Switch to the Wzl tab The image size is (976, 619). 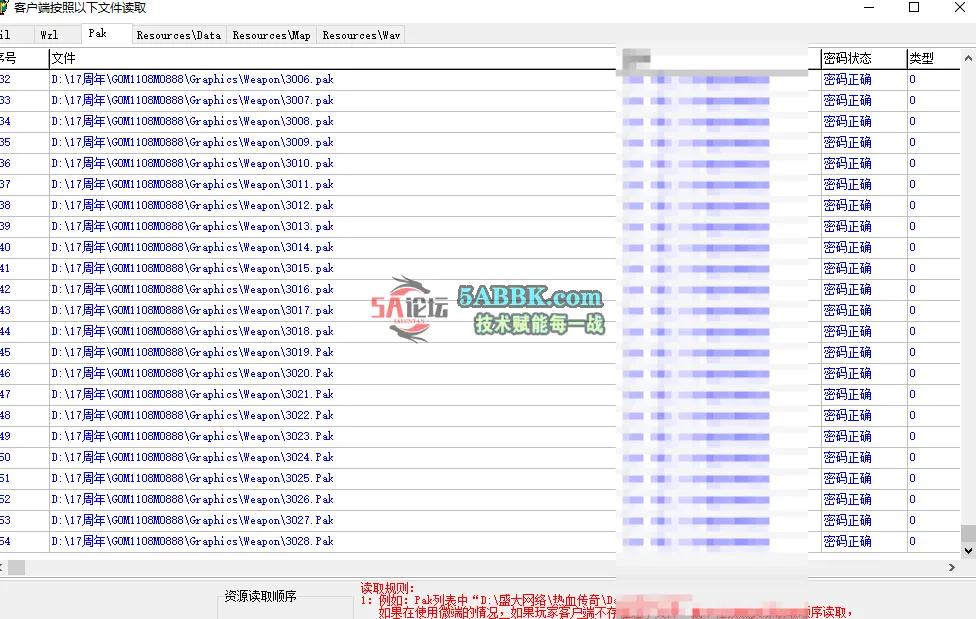pos(57,35)
